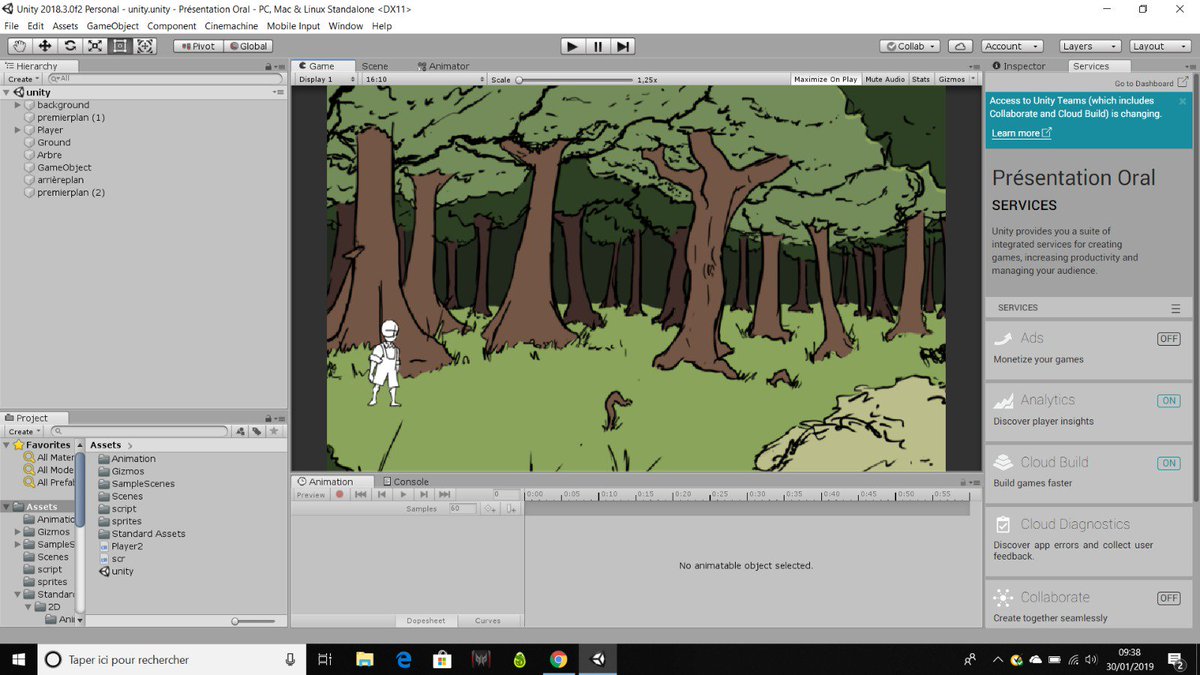Select the Rect transform tool
This screenshot has height=675, width=1200.
[120, 46]
